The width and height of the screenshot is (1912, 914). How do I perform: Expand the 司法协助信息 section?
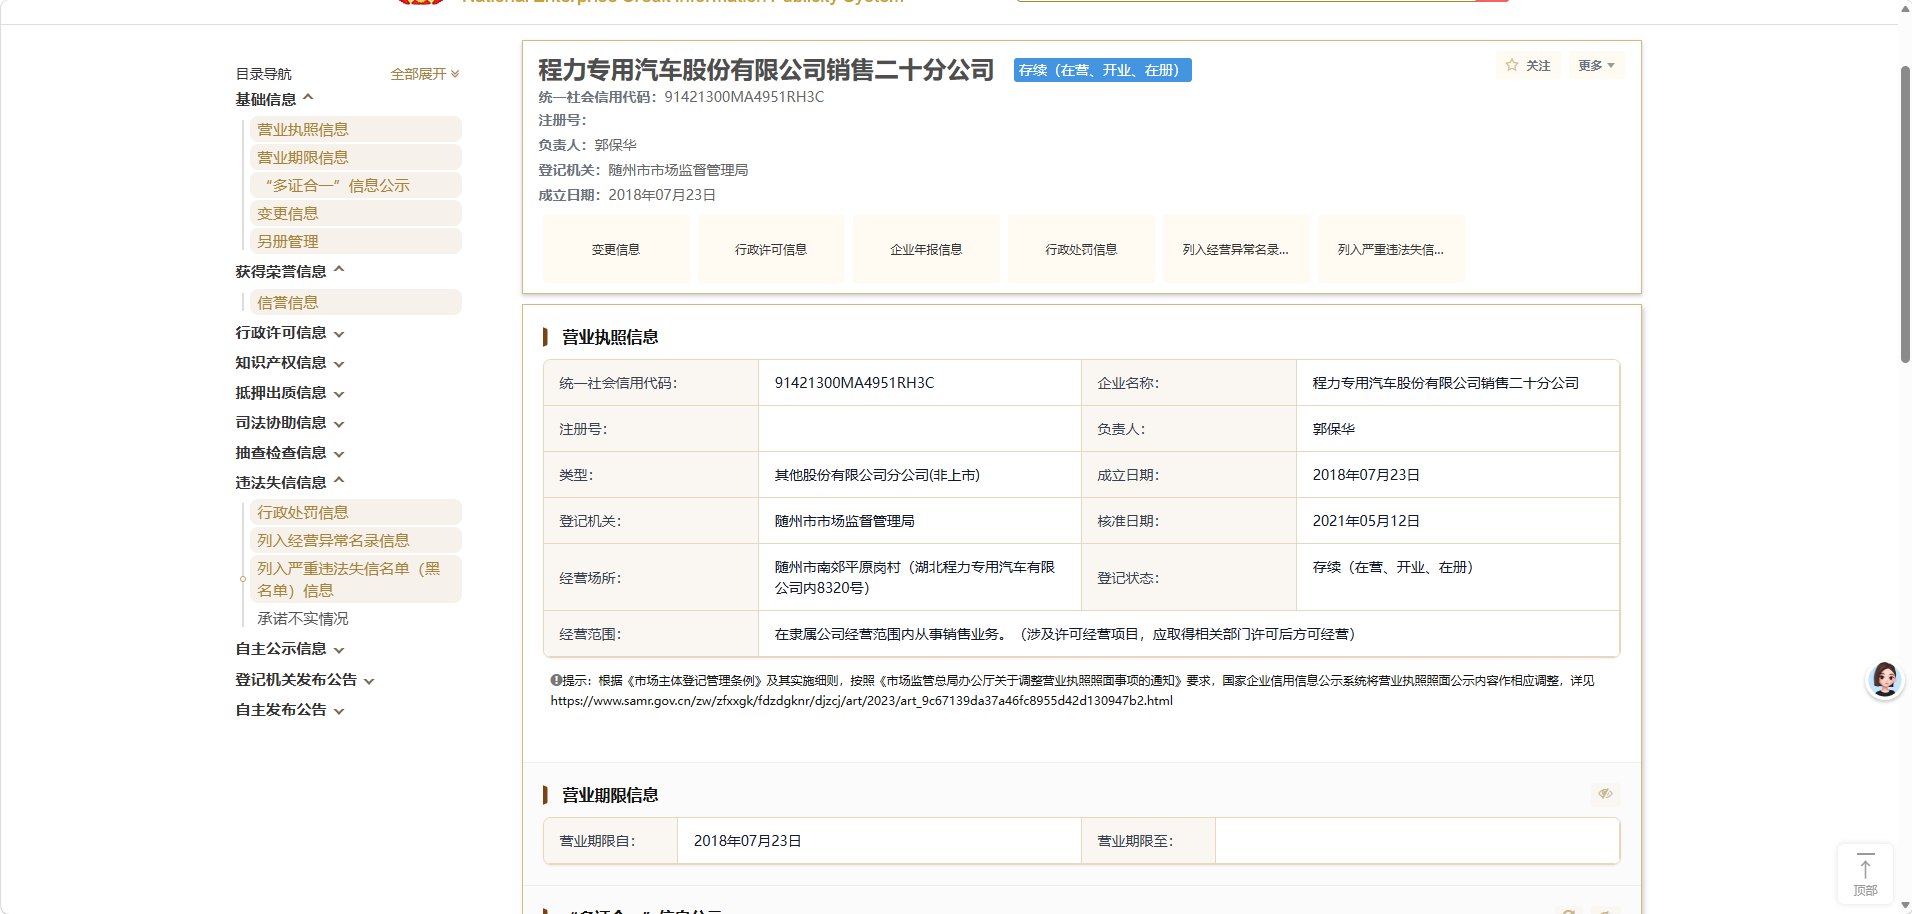click(290, 423)
